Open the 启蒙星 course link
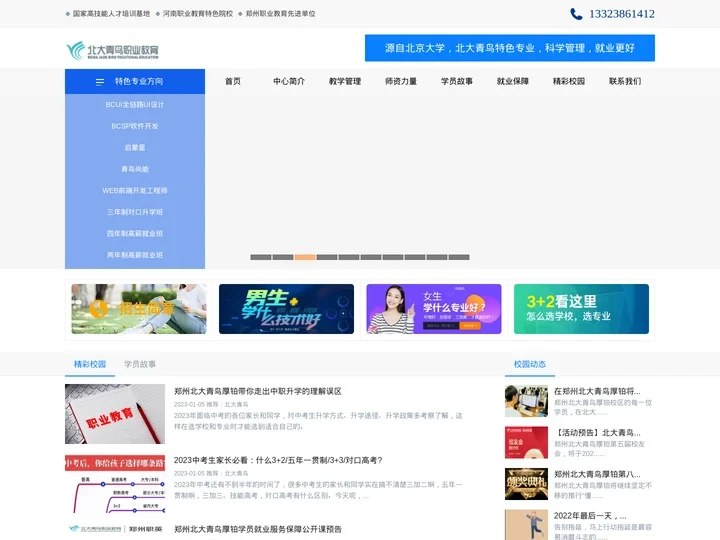Screen dimensions: 720x540 tap(135, 147)
